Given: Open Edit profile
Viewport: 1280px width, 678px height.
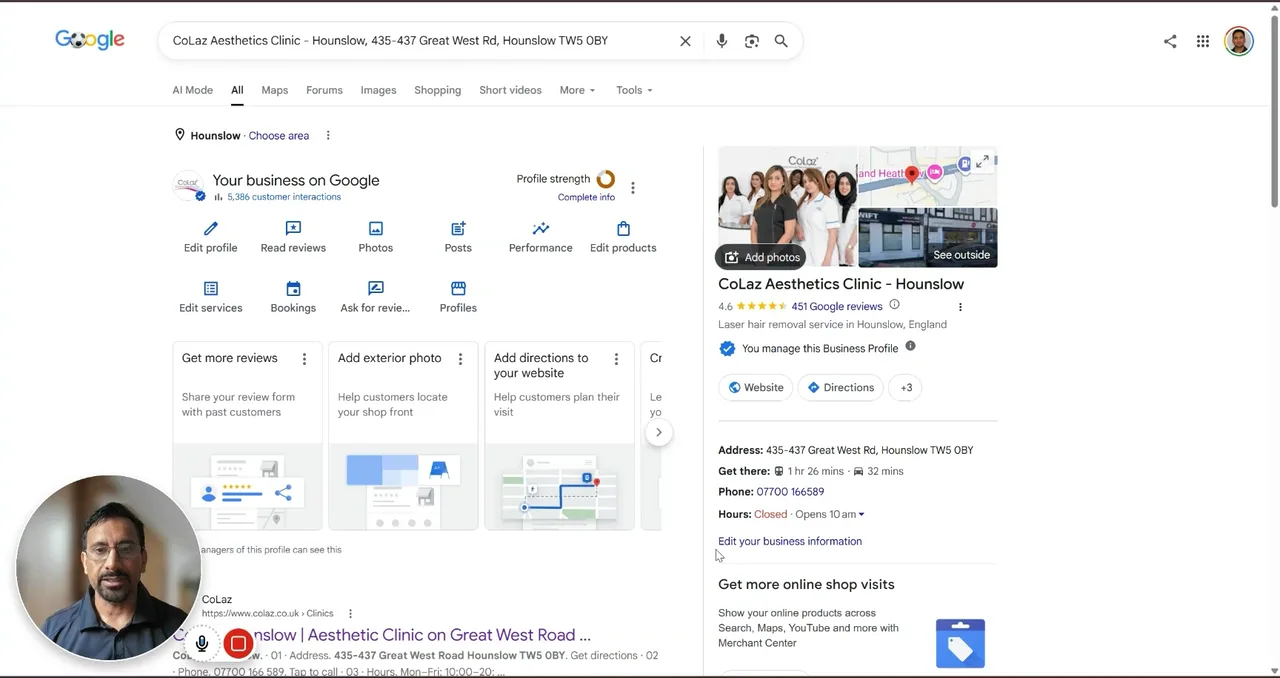Looking at the screenshot, I should pyautogui.click(x=211, y=238).
